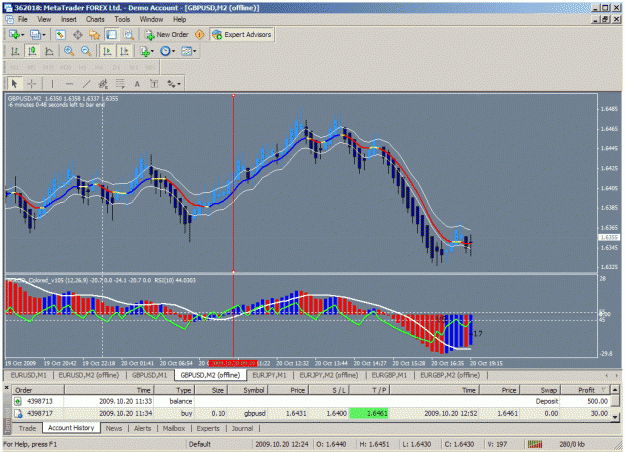Viewport: 625px width, 452px height.
Task: Click the New Chart toolbar icon
Action: 14,35
